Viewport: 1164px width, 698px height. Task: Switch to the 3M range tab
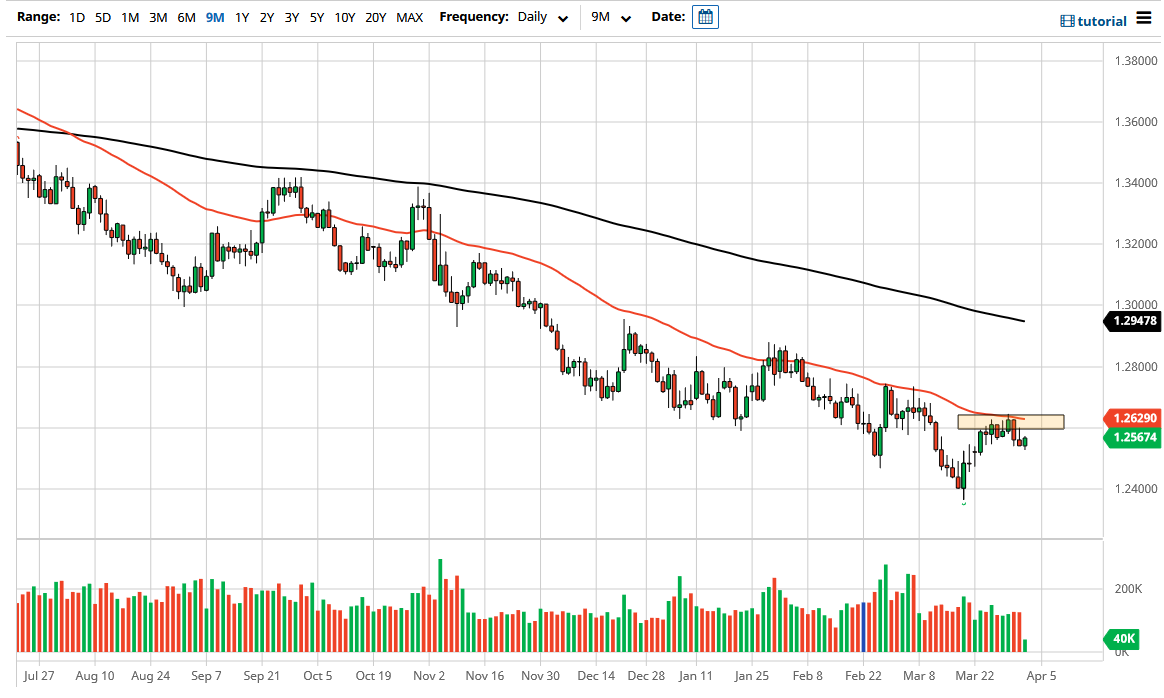(157, 17)
